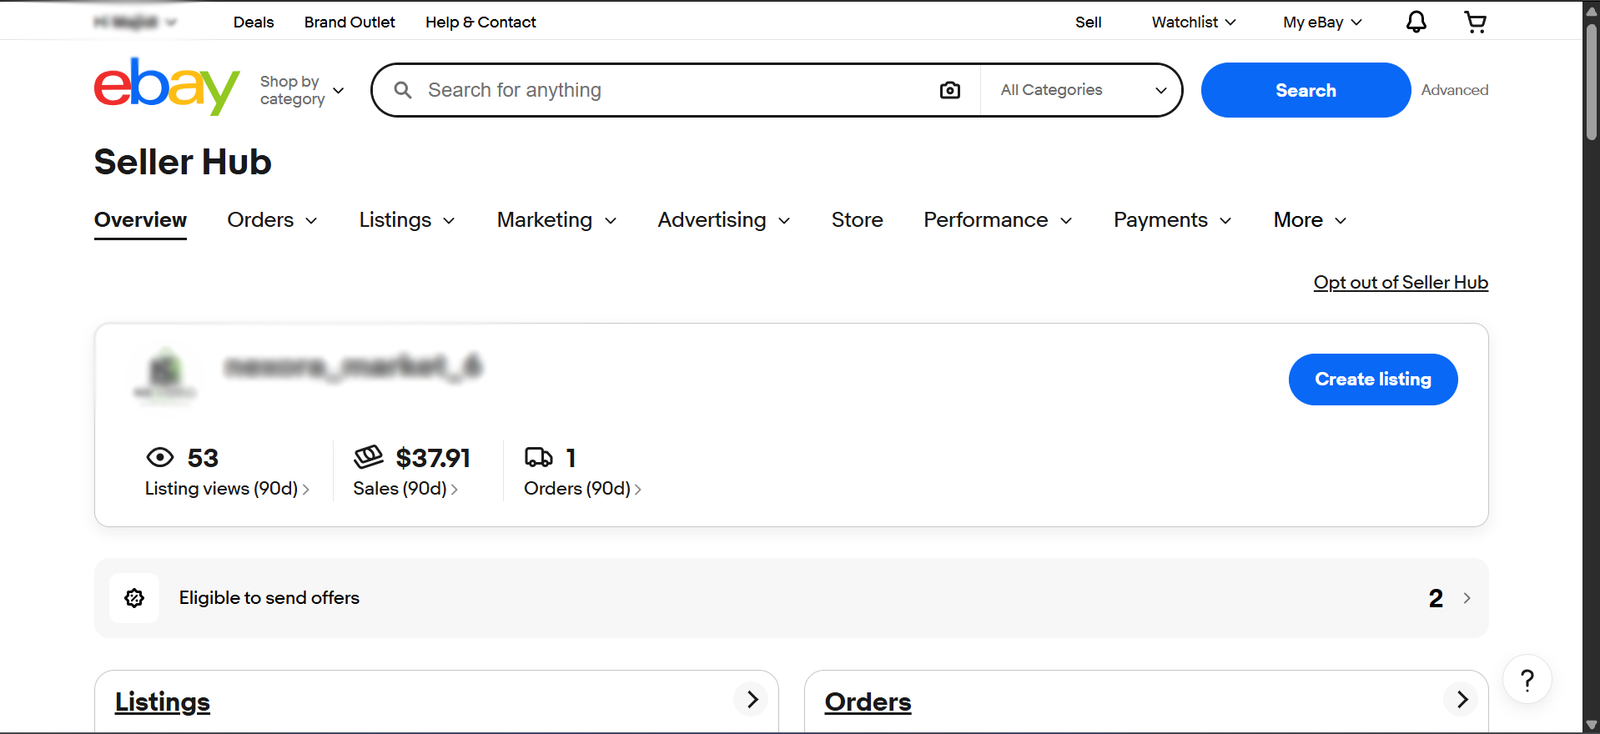Open the Orders tab dropdown
1600x734 pixels.
(272, 220)
